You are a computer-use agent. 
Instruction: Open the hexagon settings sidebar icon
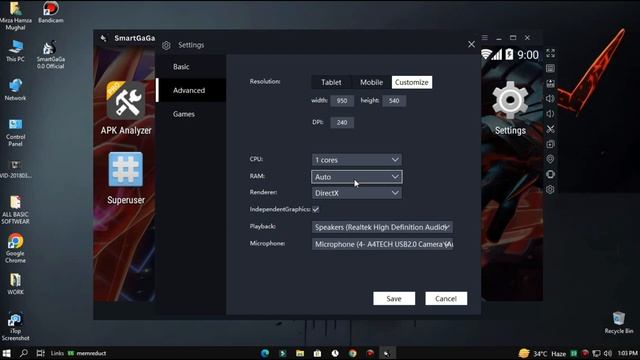(x=550, y=189)
